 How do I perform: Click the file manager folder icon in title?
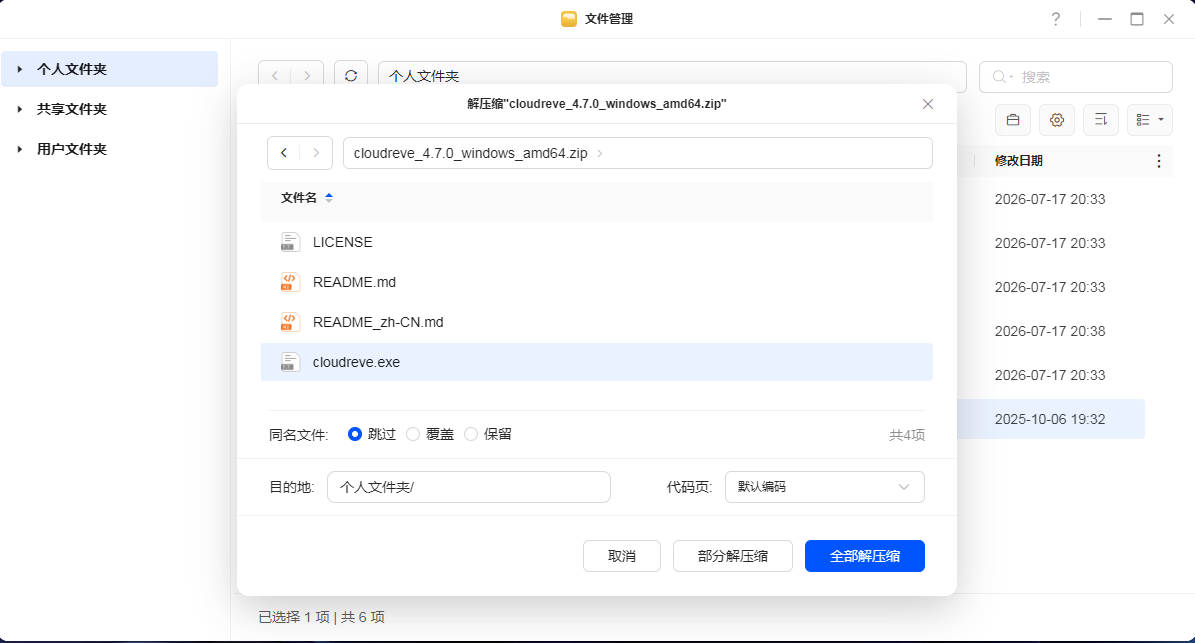click(x=569, y=19)
